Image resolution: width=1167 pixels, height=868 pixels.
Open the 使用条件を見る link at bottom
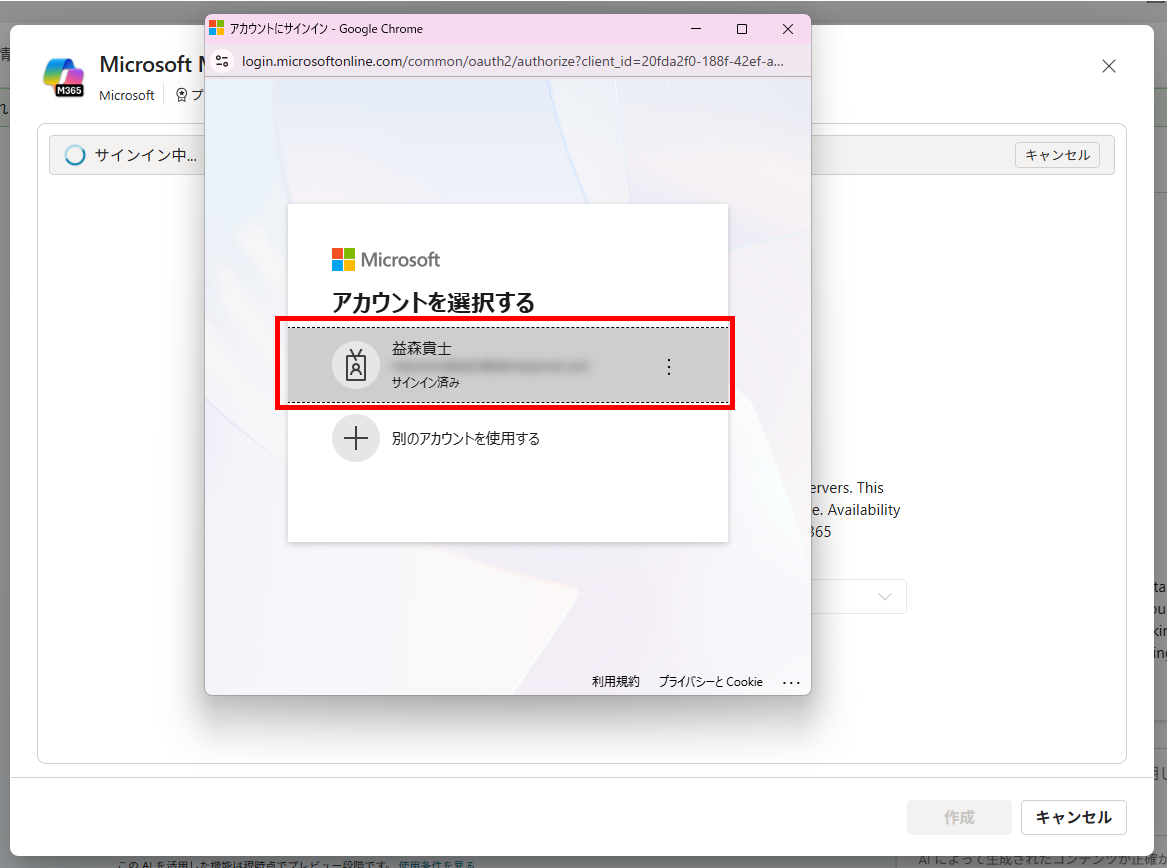tap(436, 864)
